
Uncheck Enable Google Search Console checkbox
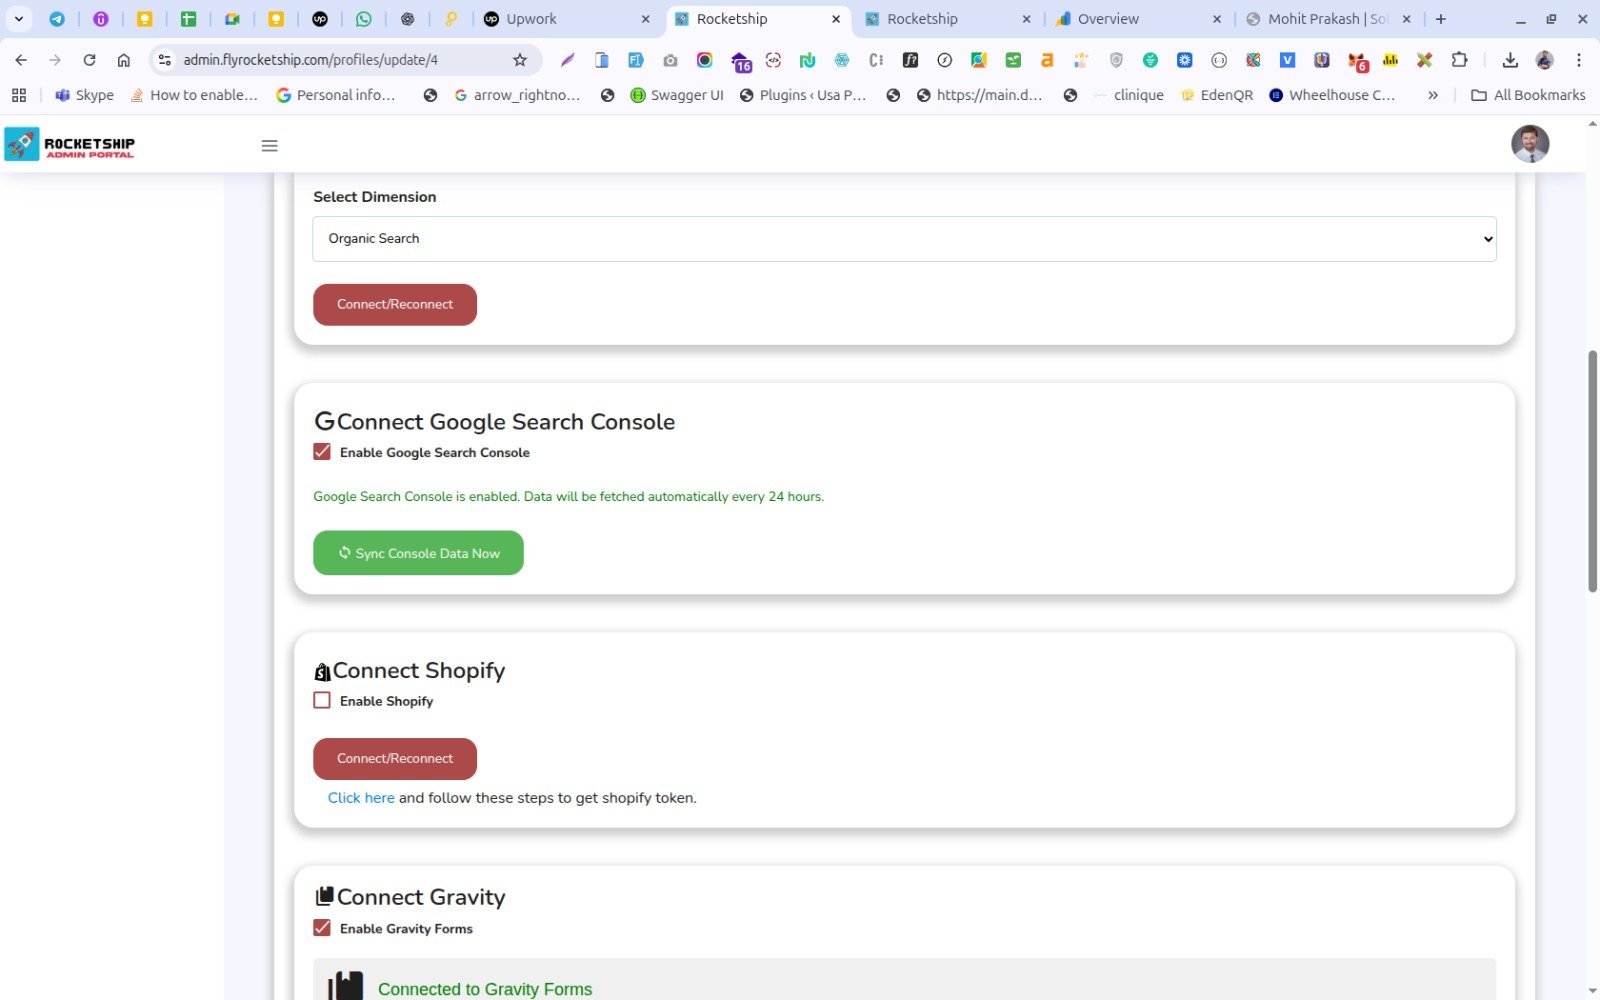[322, 452]
